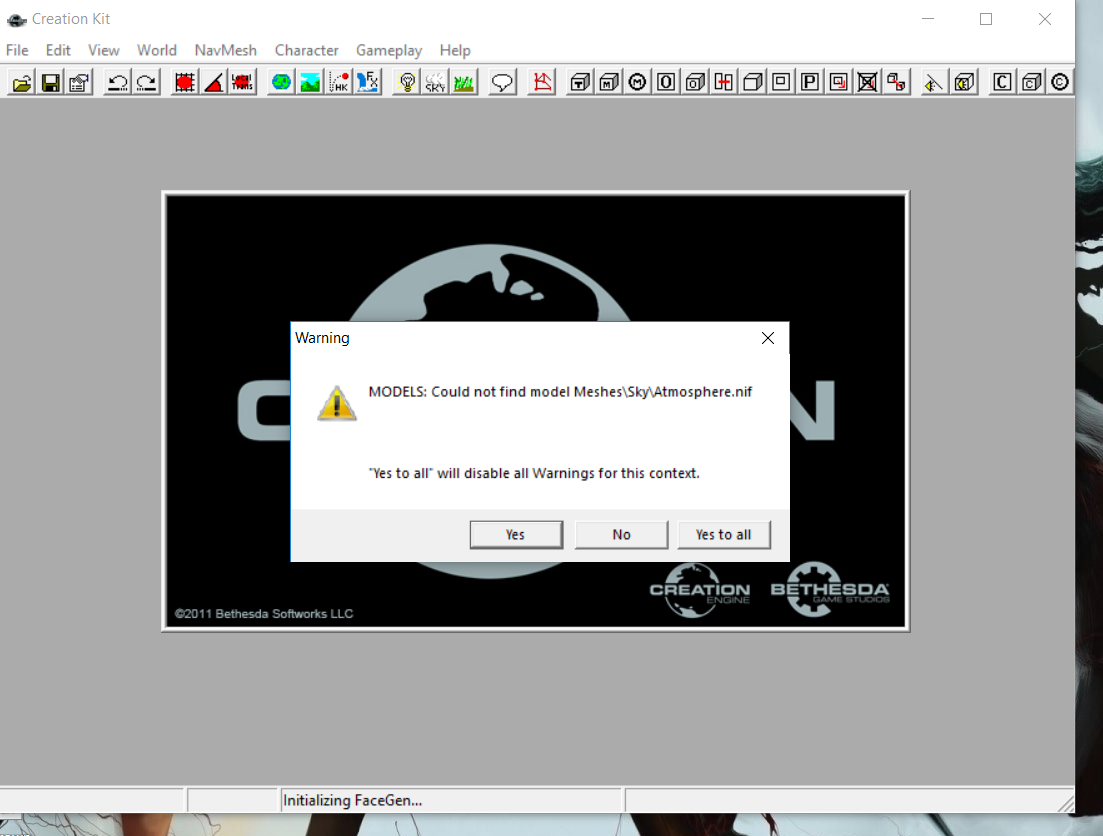Click the yellow light marker icon
The image size is (1103, 836).
[x=934, y=82]
